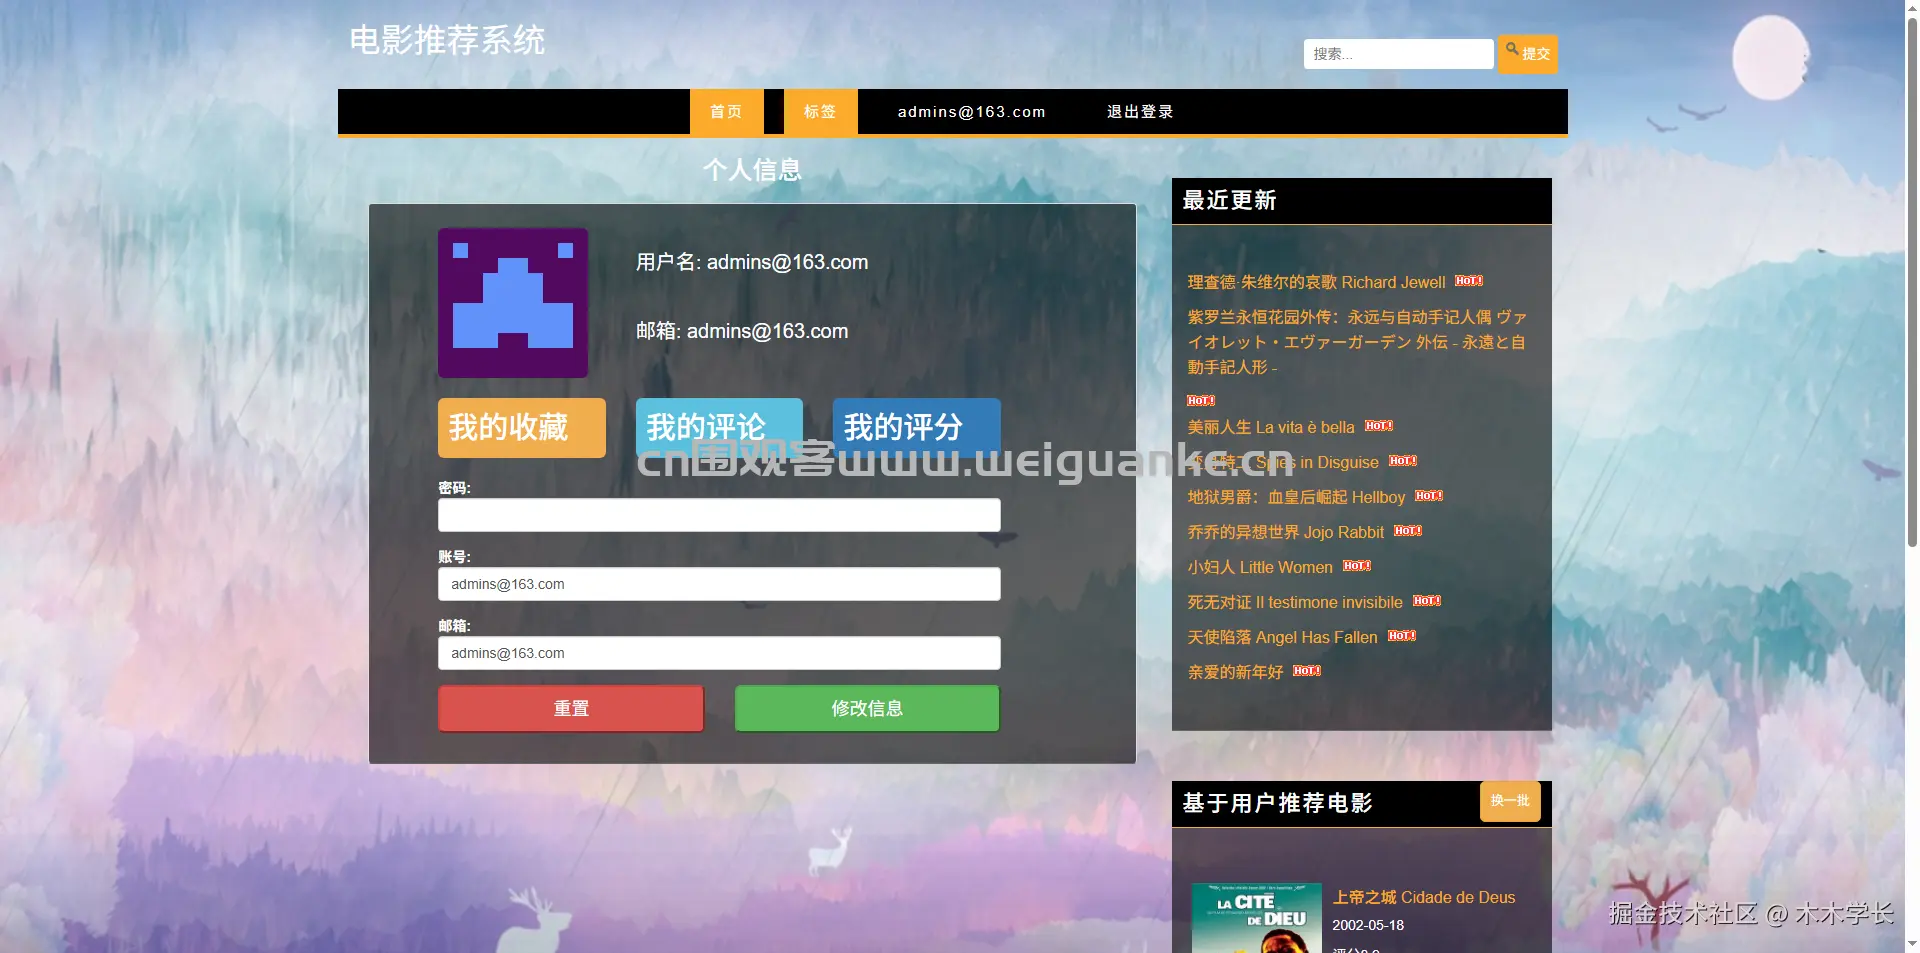
Task: Open the 美丽人生 La vita è bella link
Action: pyautogui.click(x=1270, y=427)
